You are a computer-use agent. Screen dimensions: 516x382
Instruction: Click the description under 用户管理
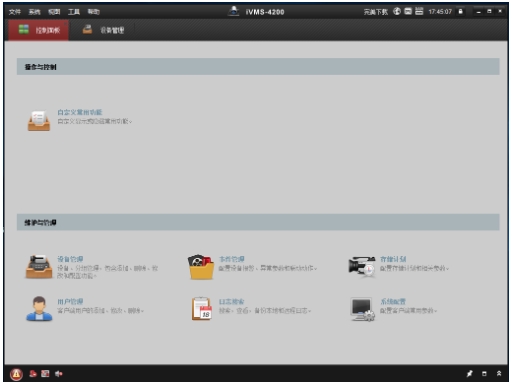pos(100,311)
